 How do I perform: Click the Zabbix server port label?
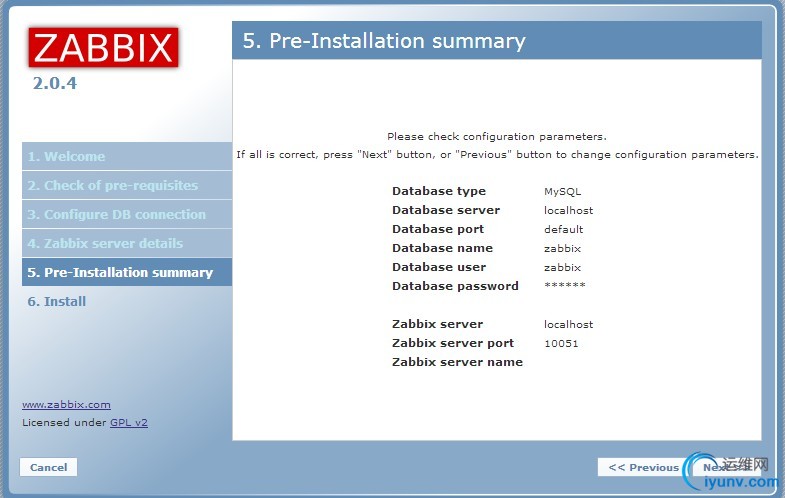tap(453, 343)
